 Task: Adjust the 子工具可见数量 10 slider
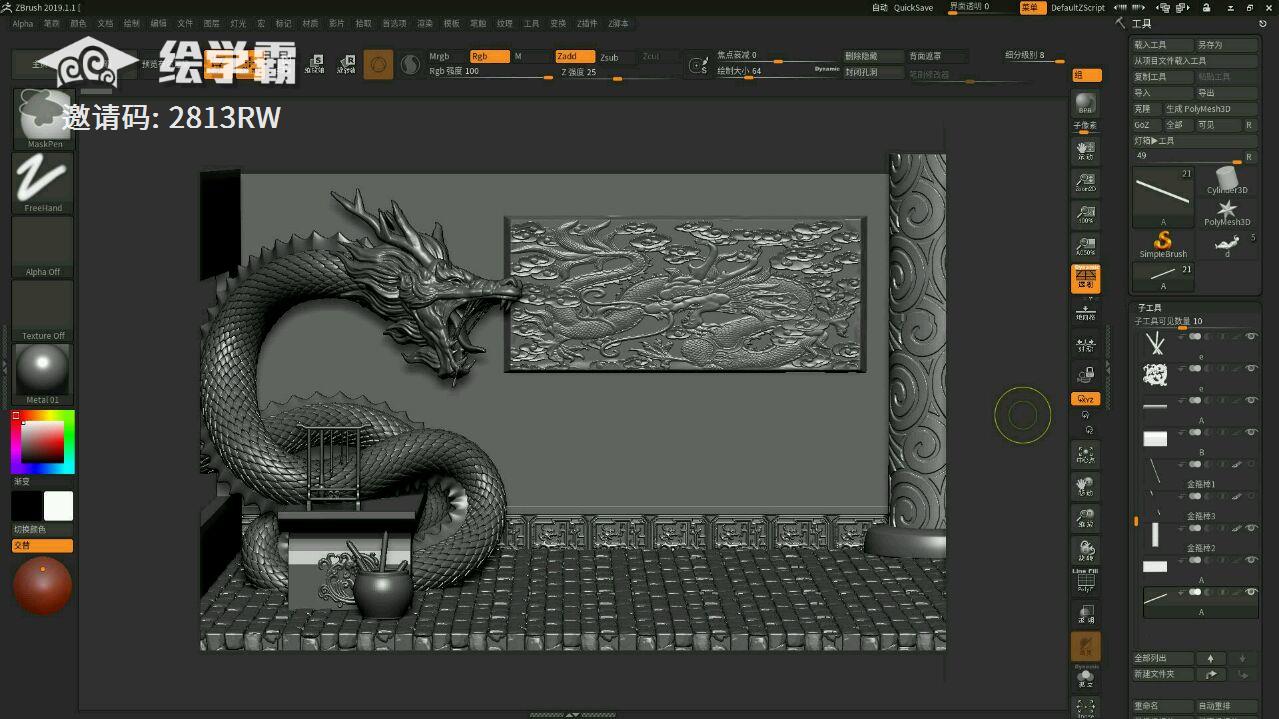coord(1194,322)
